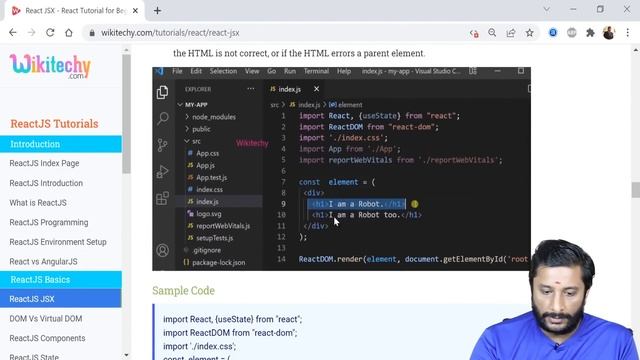The image size is (640, 360).
Task: Open the Go menu
Action: coord(271,71)
